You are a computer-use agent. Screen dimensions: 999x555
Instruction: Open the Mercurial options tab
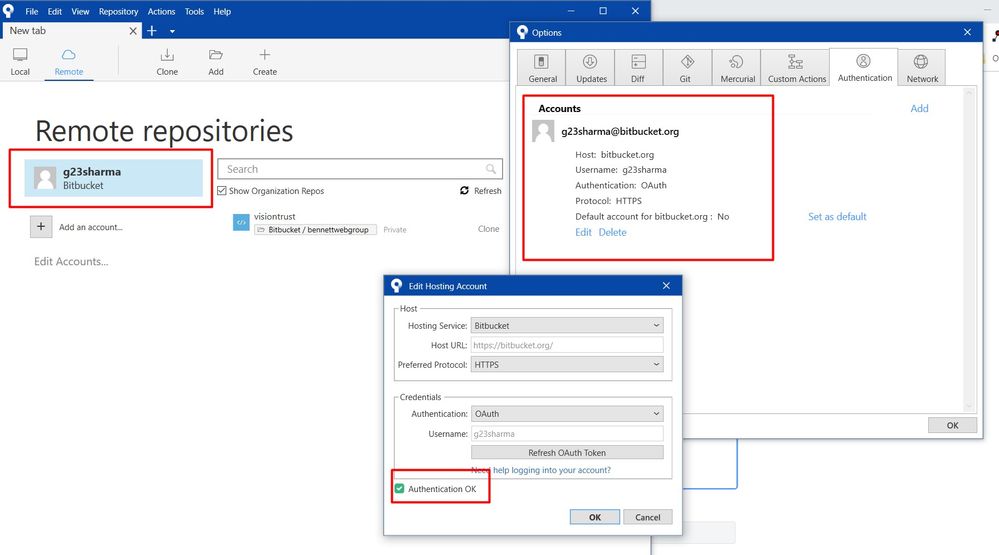737,68
